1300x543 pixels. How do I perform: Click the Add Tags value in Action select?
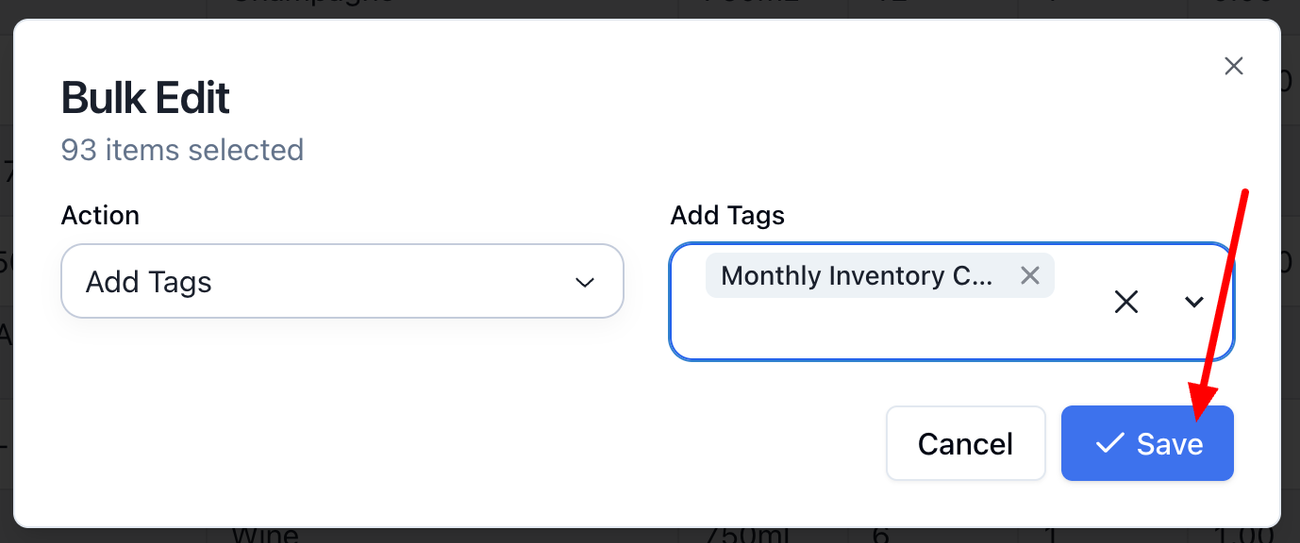point(149,282)
